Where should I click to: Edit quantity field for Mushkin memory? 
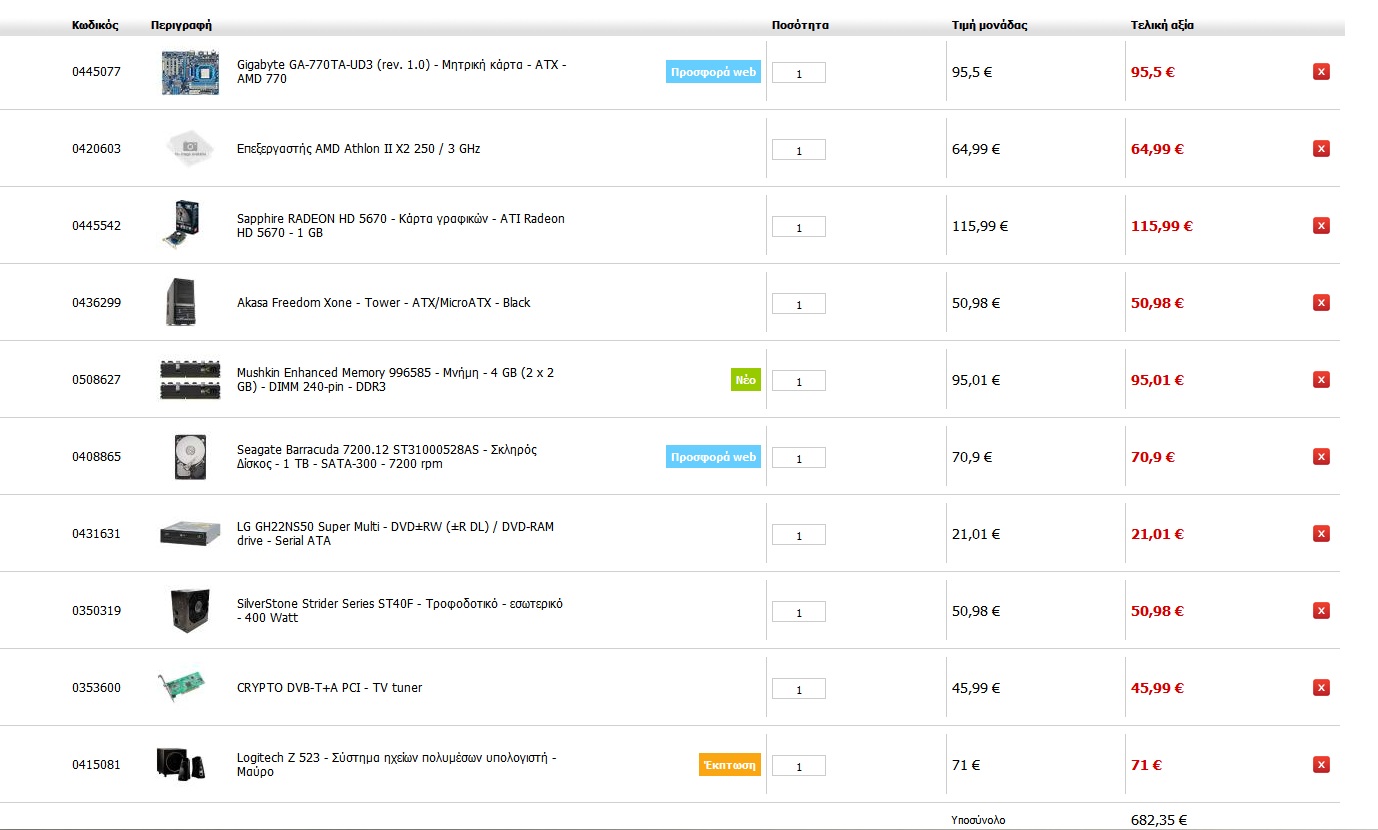[799, 381]
